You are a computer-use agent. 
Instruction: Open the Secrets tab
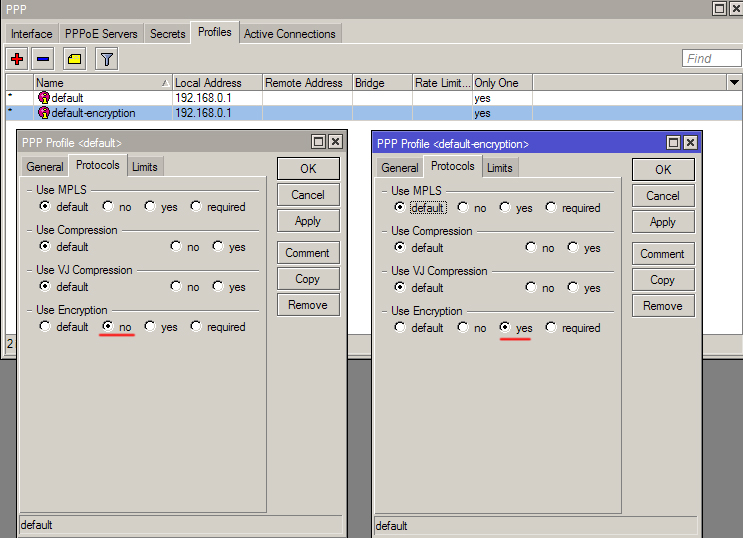click(167, 34)
